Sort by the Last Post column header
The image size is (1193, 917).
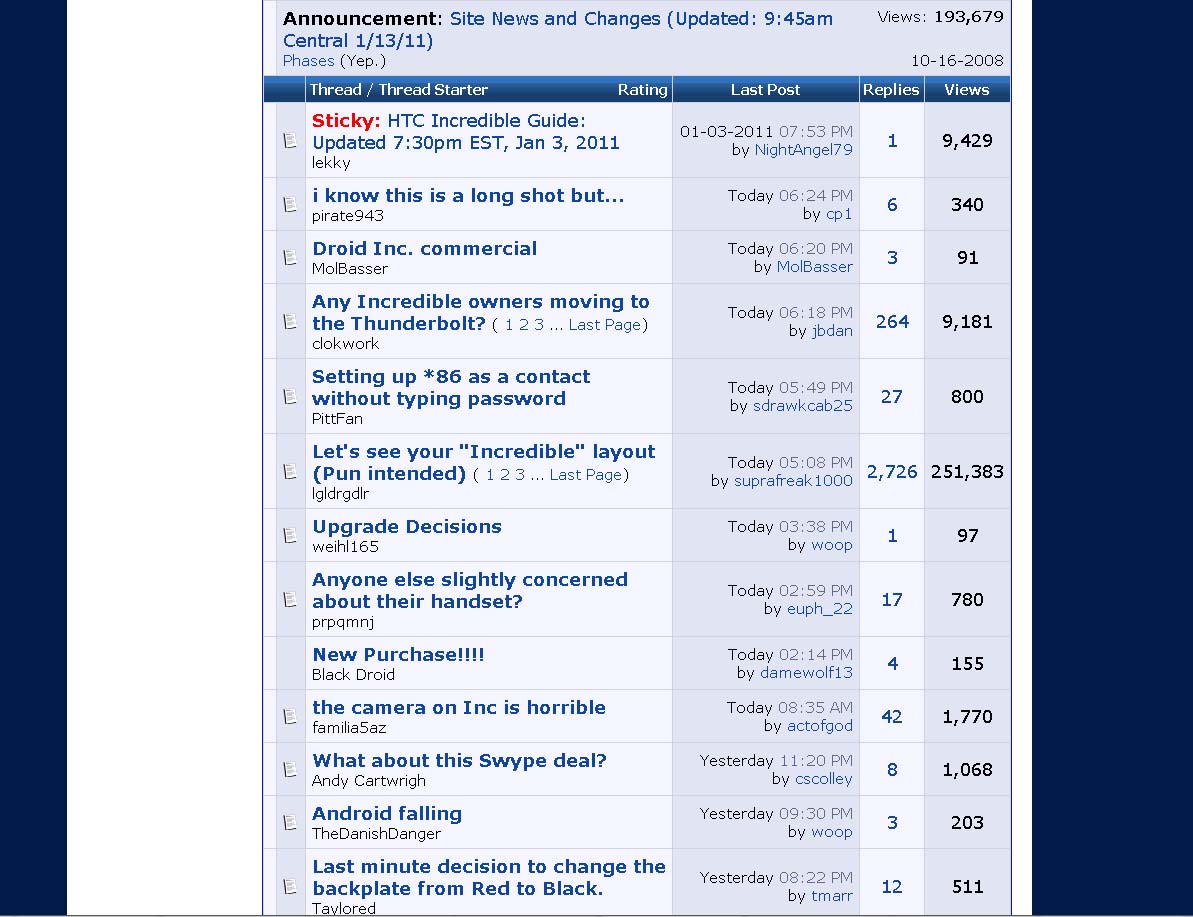[x=765, y=90]
